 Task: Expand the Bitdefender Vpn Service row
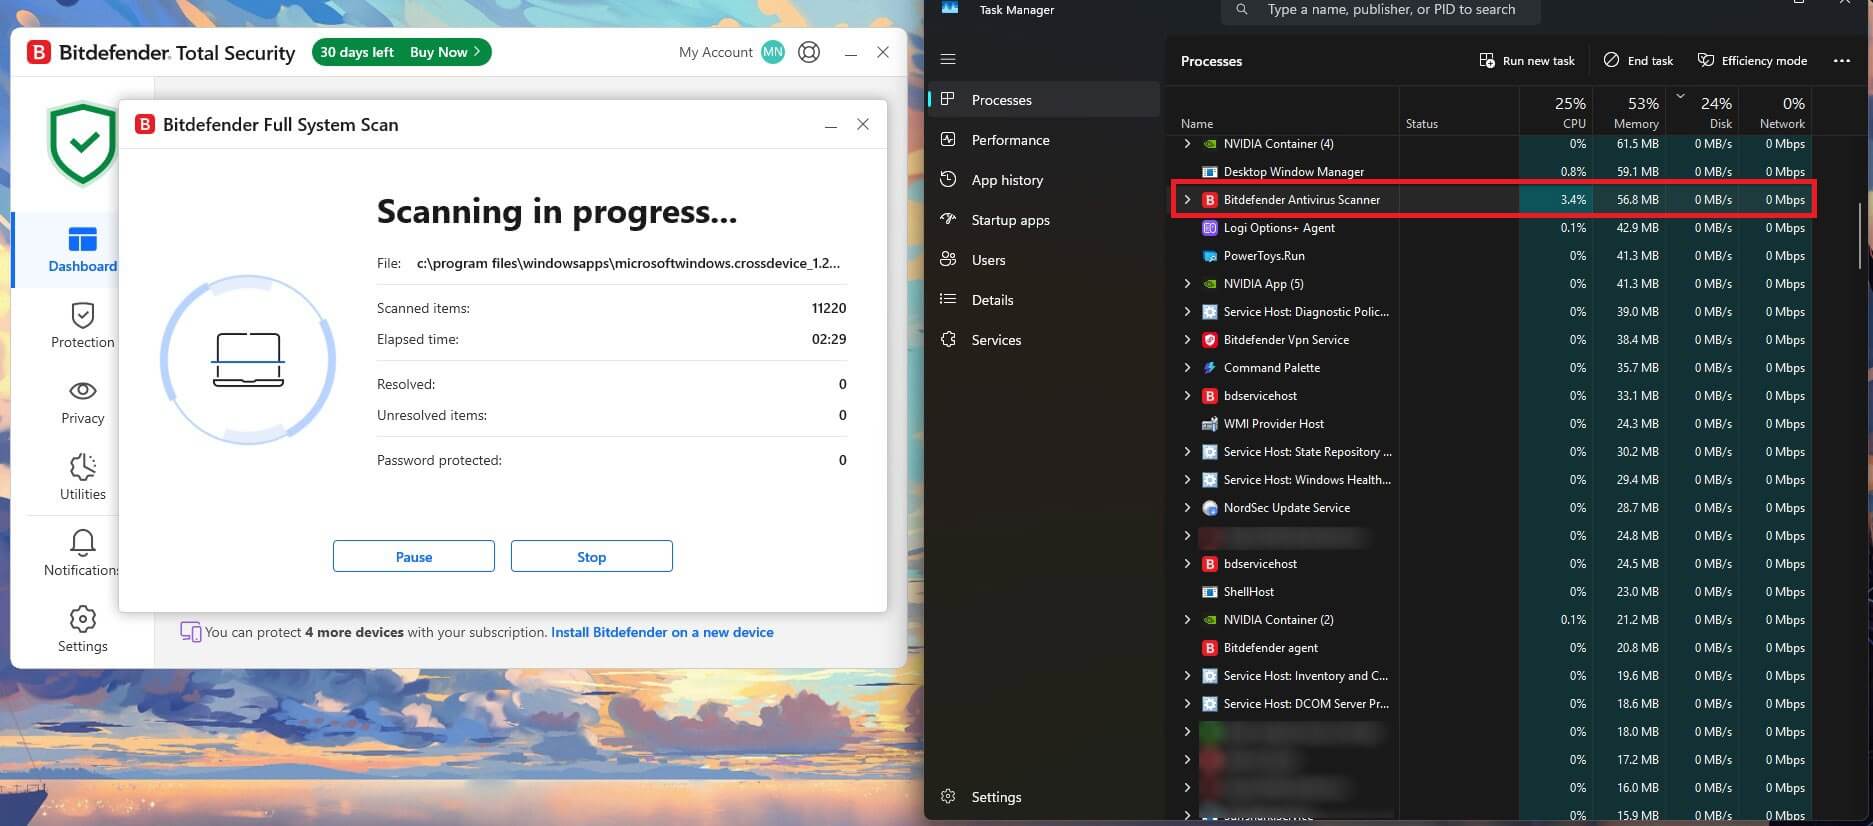point(1187,340)
